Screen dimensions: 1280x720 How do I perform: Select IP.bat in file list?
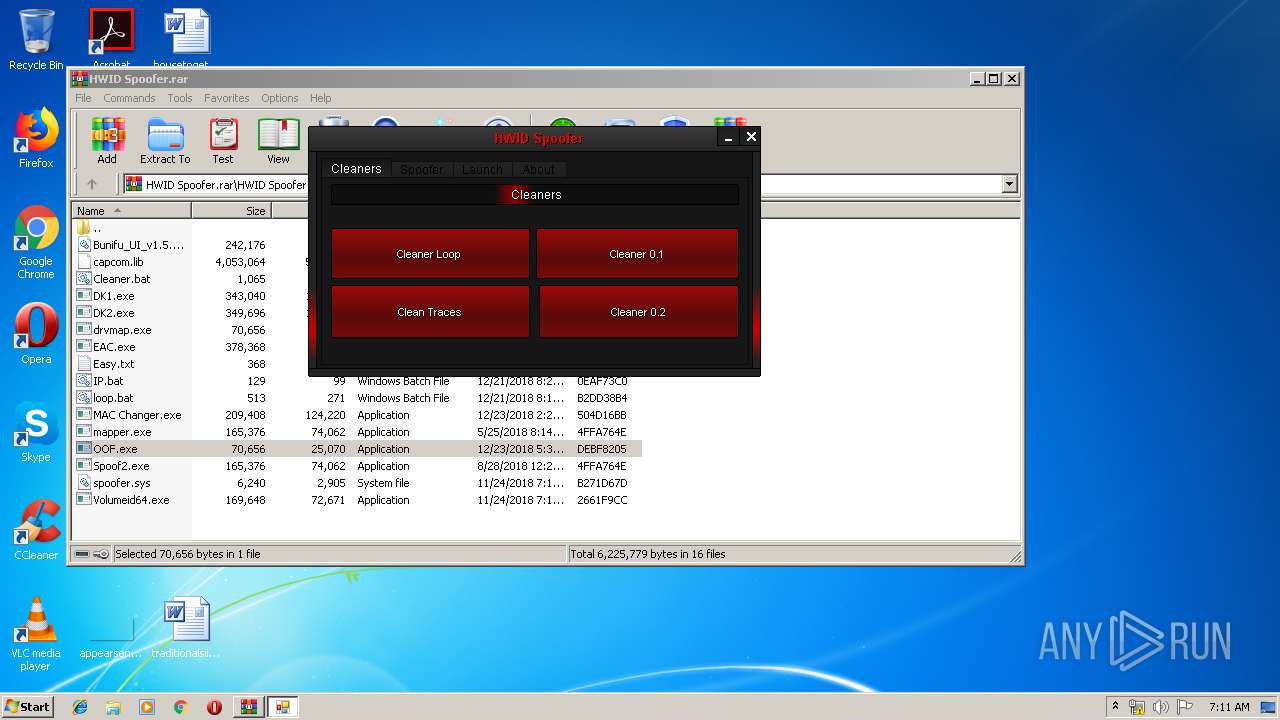[x=108, y=381]
